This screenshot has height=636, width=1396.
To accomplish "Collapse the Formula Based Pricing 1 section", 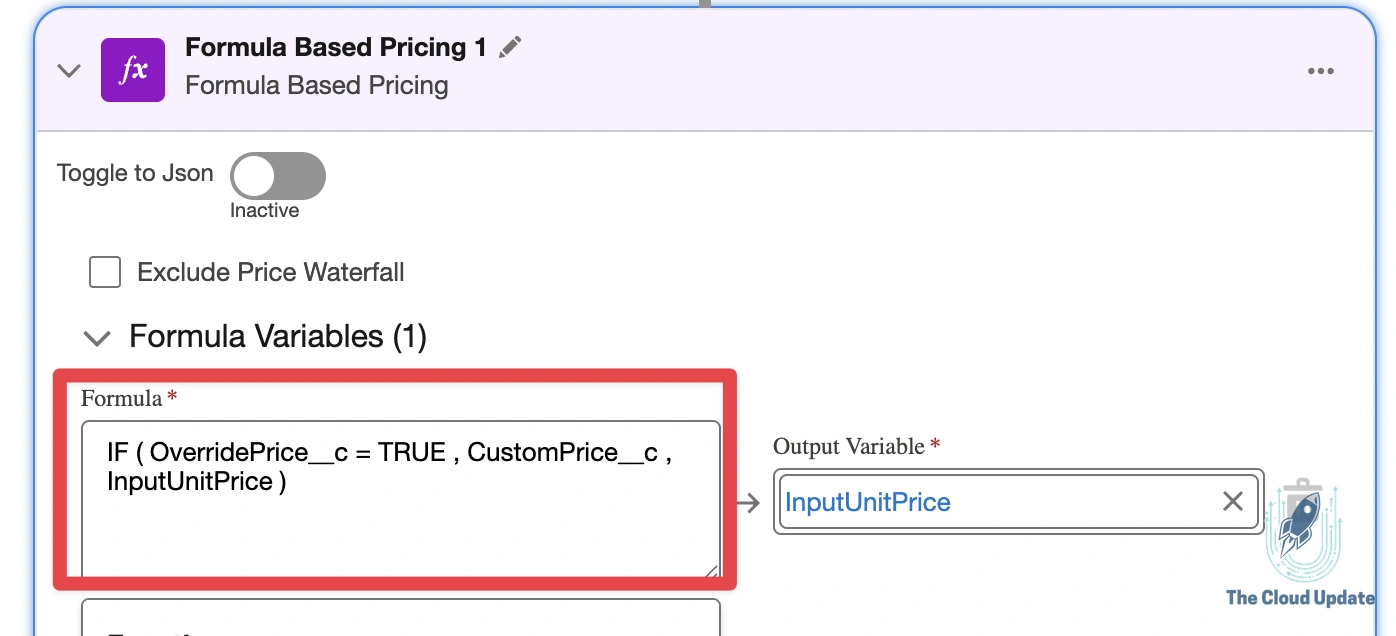I will [68, 70].
